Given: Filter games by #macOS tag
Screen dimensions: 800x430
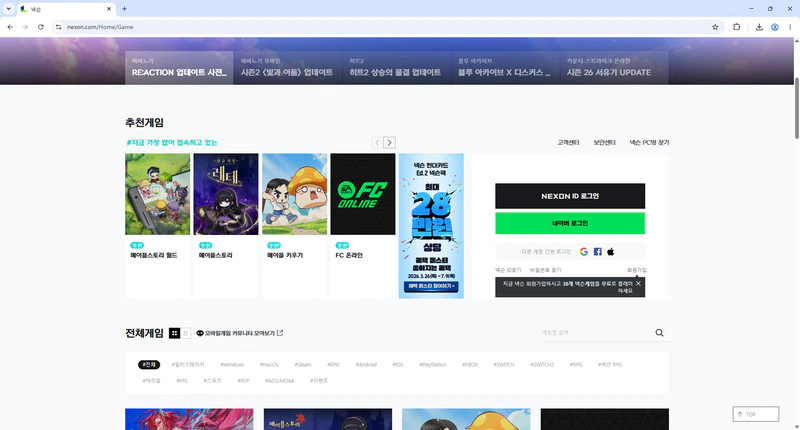Looking at the screenshot, I should pos(269,365).
